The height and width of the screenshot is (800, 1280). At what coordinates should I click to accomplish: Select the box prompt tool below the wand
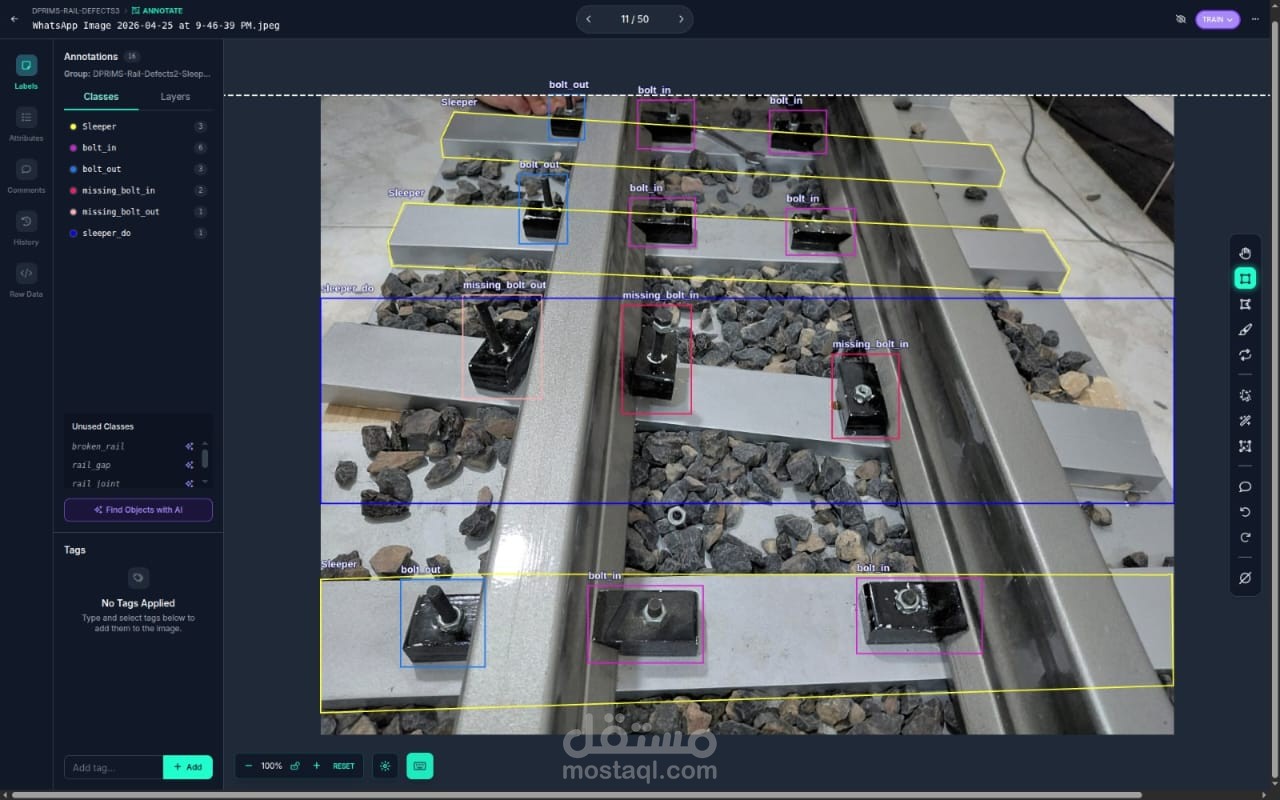pyautogui.click(x=1245, y=446)
